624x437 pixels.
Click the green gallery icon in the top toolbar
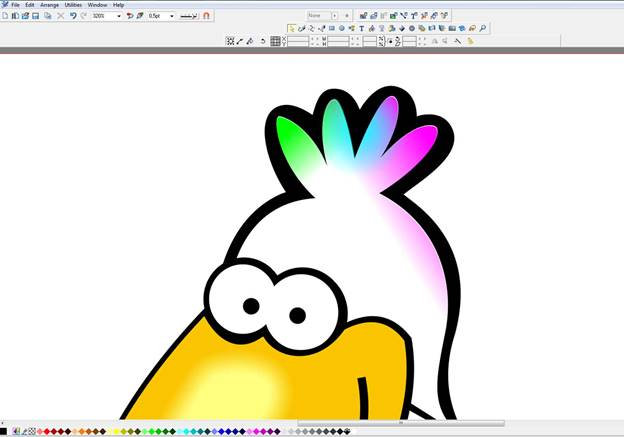[x=393, y=16]
